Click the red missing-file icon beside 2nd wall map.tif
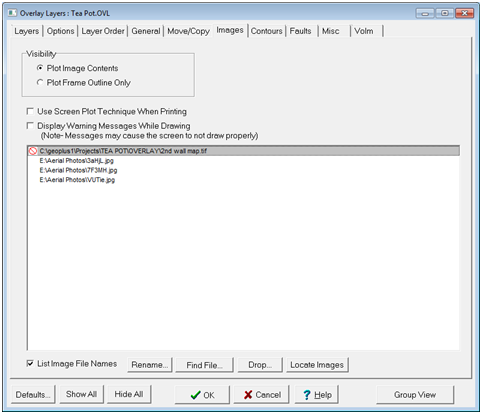The width and height of the screenshot is (482, 414). pyautogui.click(x=33, y=151)
